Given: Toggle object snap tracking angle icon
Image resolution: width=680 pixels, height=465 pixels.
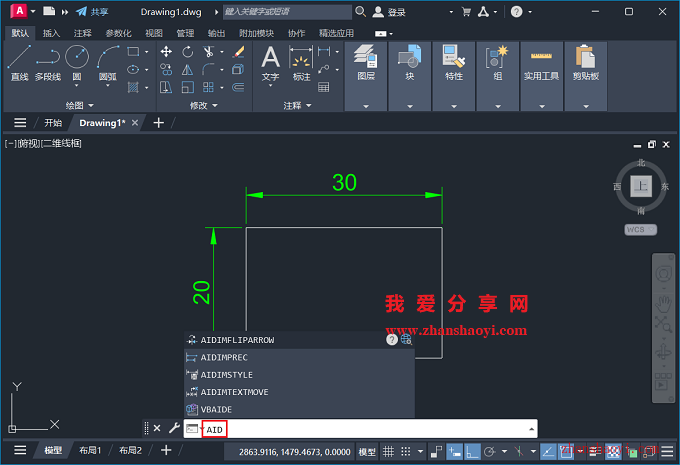Looking at the screenshot, I should click(548, 452).
